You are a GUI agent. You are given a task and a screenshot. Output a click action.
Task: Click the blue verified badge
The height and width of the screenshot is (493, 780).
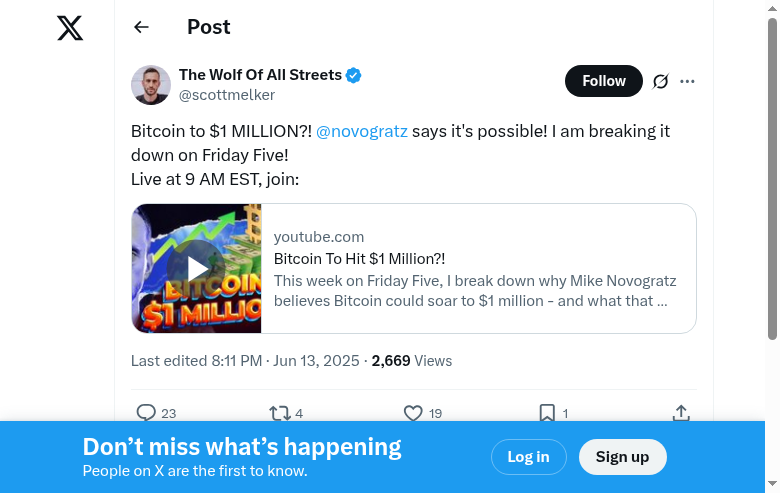point(354,75)
